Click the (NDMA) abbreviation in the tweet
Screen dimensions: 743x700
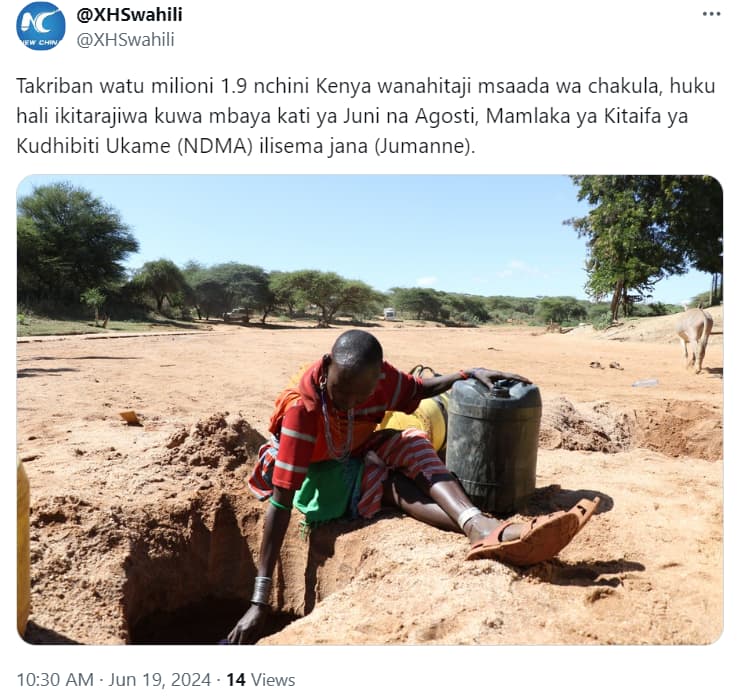216,146
